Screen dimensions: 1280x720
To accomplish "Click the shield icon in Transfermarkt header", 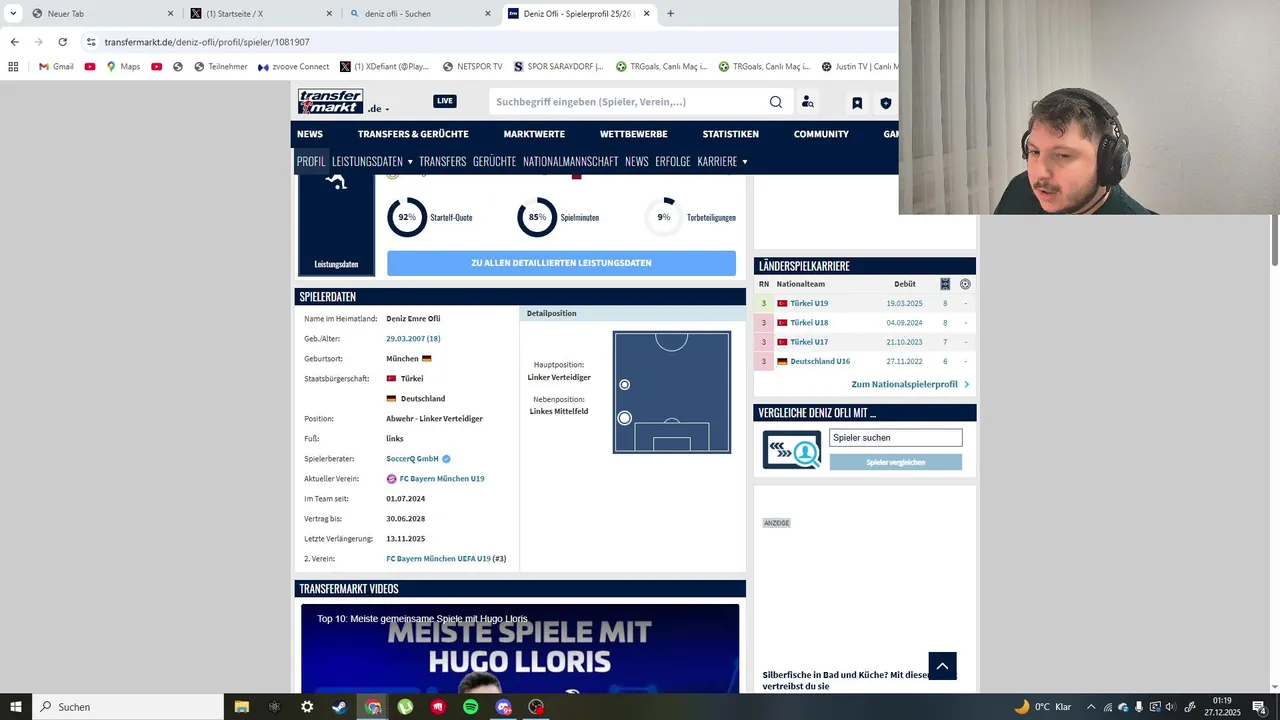I will tap(885, 103).
